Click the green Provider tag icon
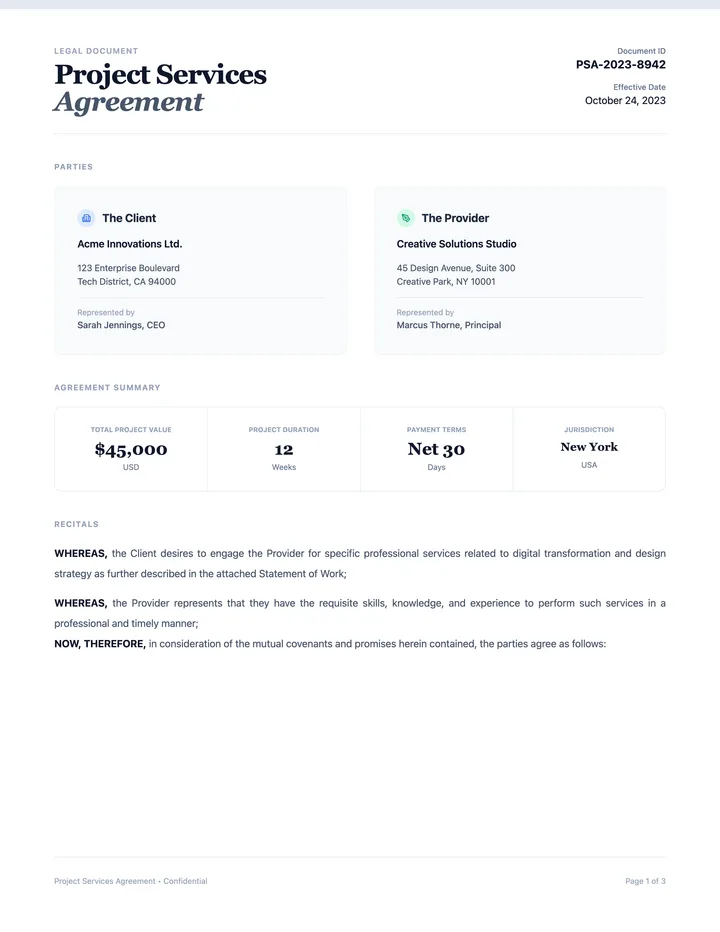The width and height of the screenshot is (720, 932). pos(405,218)
